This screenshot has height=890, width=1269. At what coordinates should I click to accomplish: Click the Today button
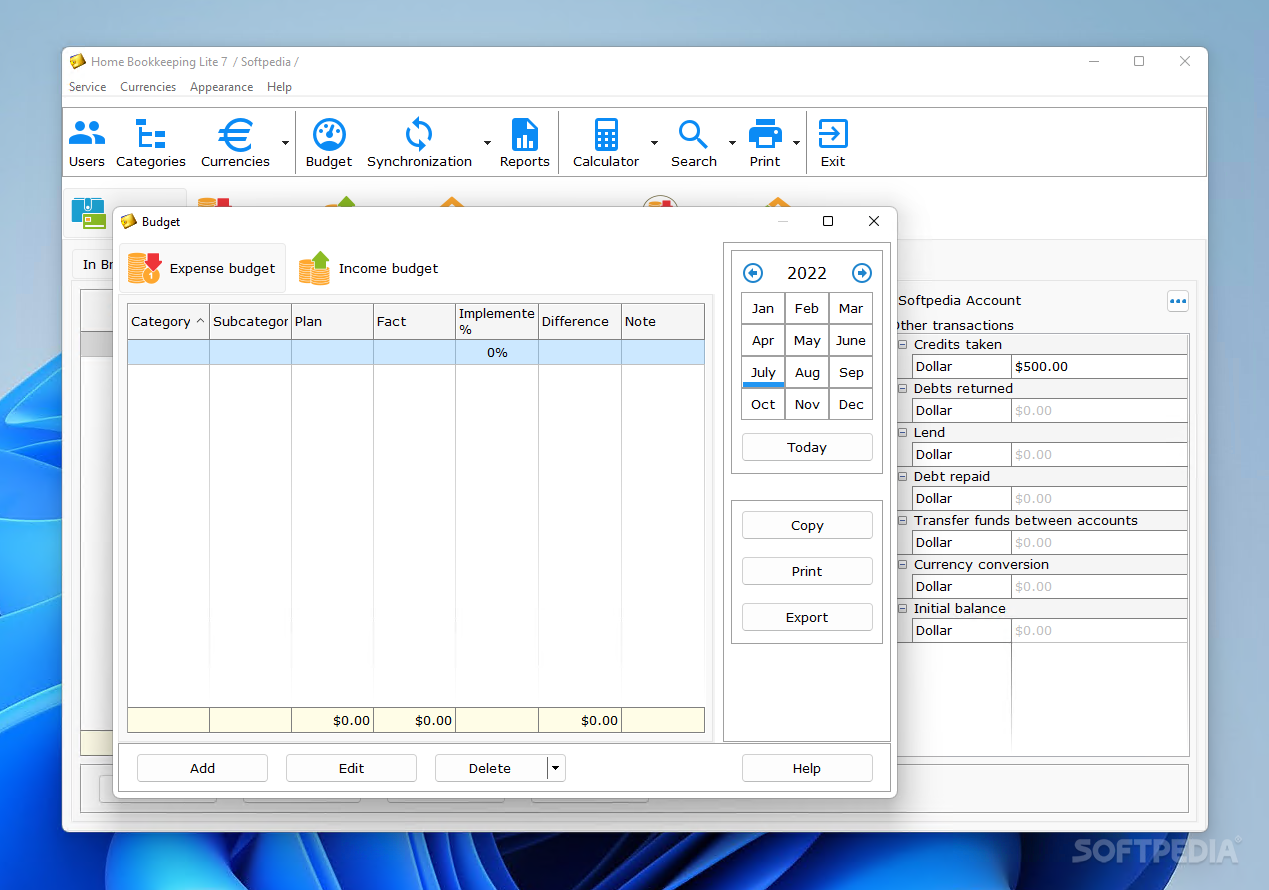tap(807, 447)
